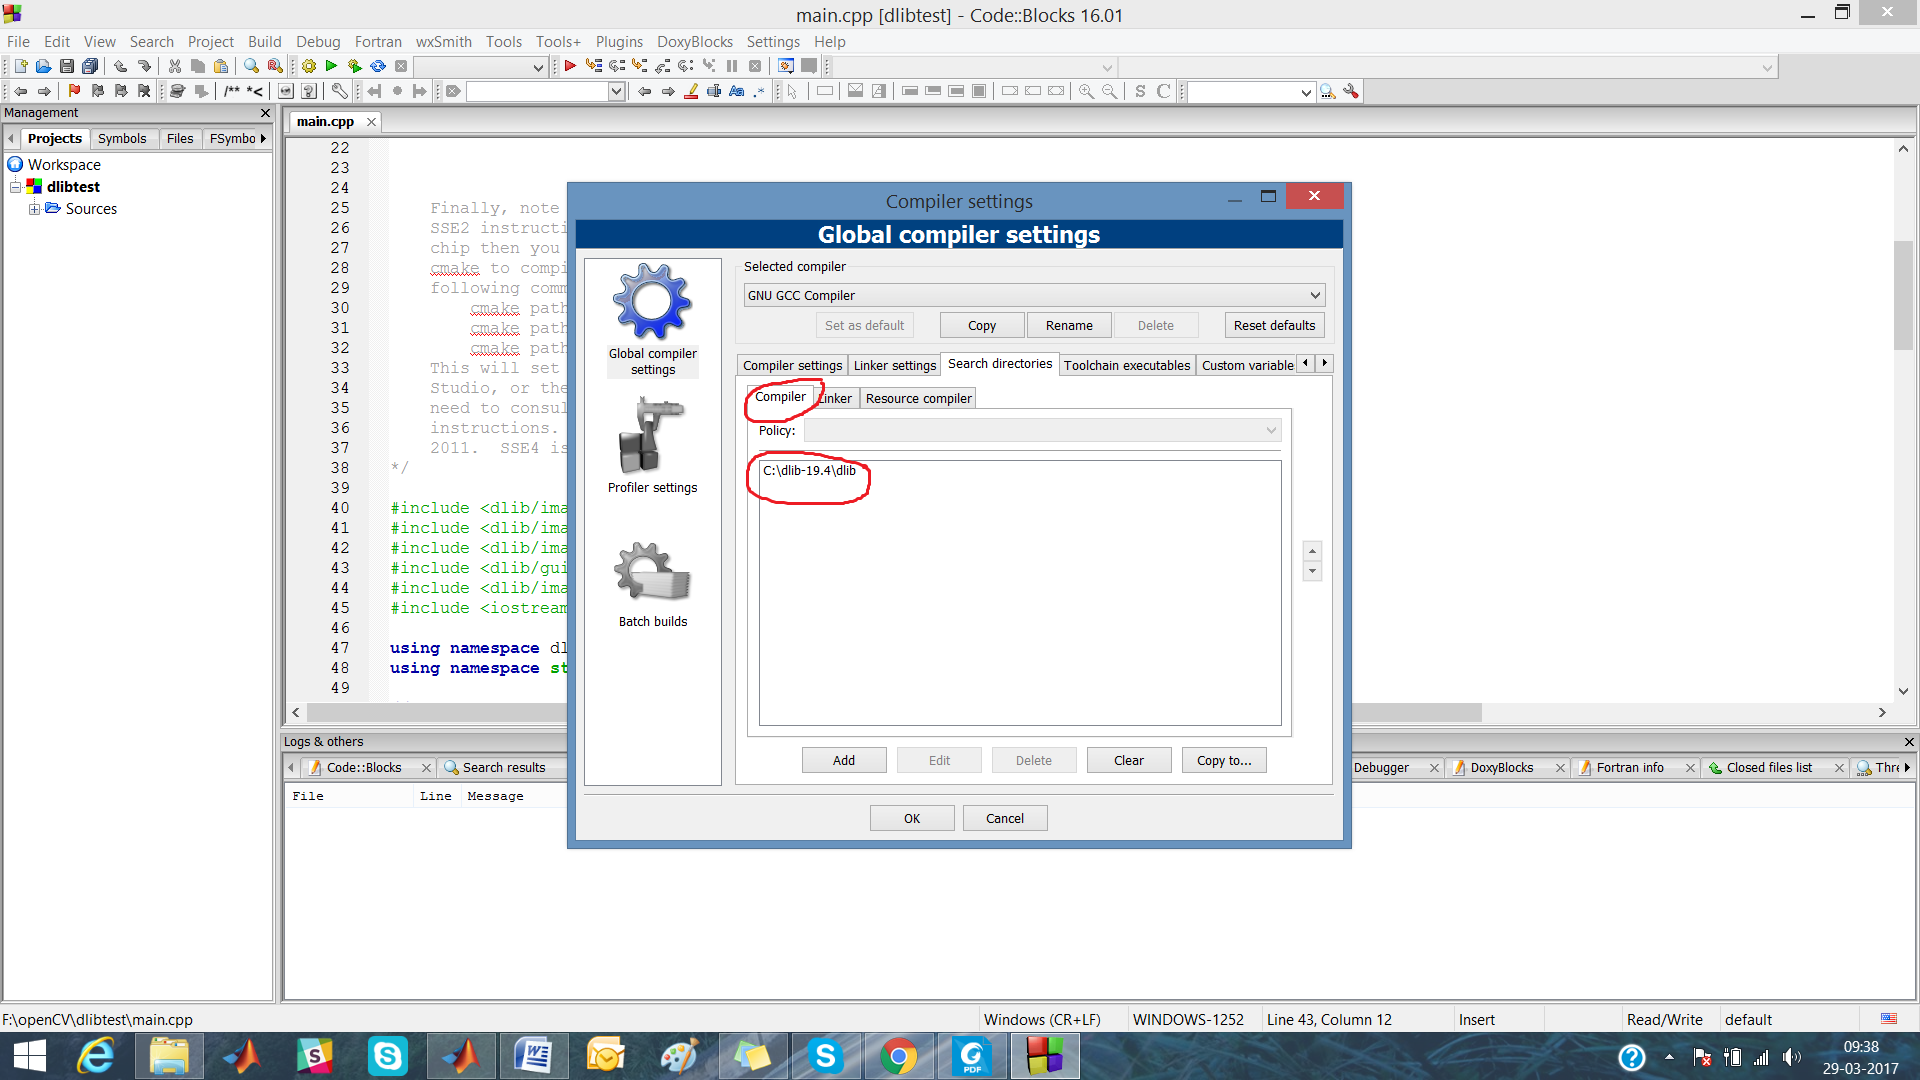
Task: Open Batch builds in dialog sidebar
Action: [x=653, y=585]
